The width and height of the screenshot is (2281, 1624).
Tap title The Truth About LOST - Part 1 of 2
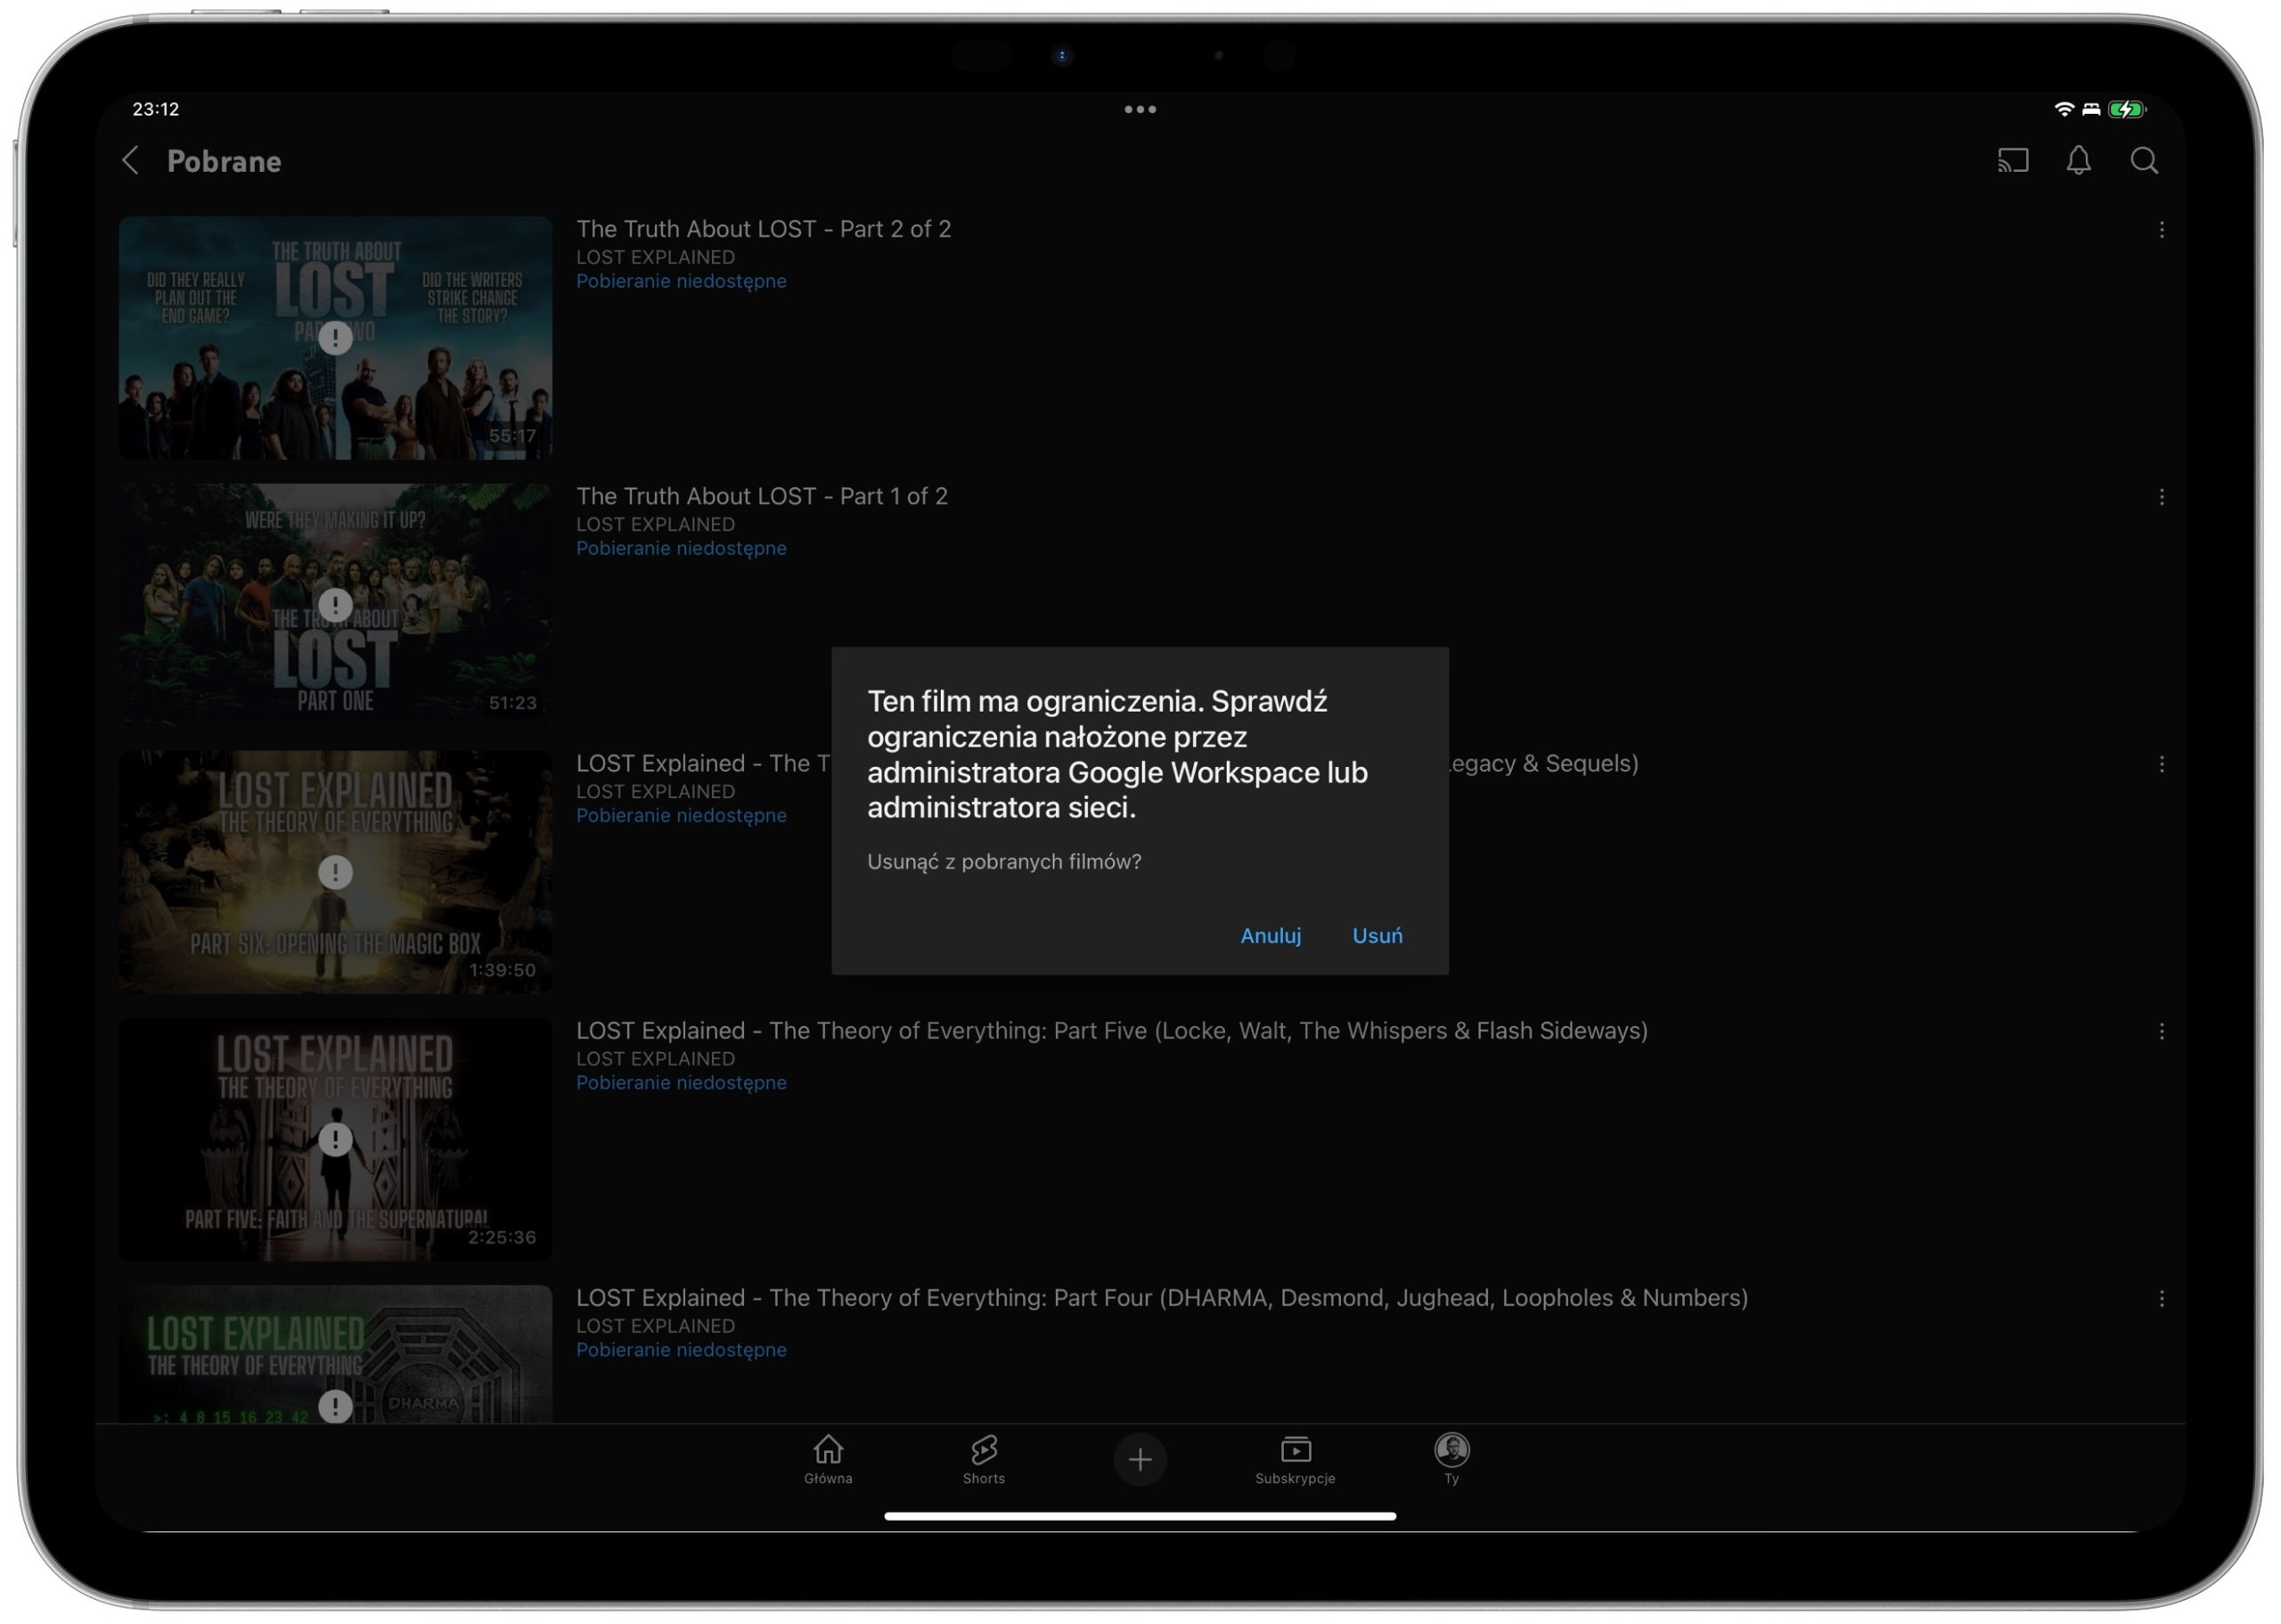pos(761,496)
